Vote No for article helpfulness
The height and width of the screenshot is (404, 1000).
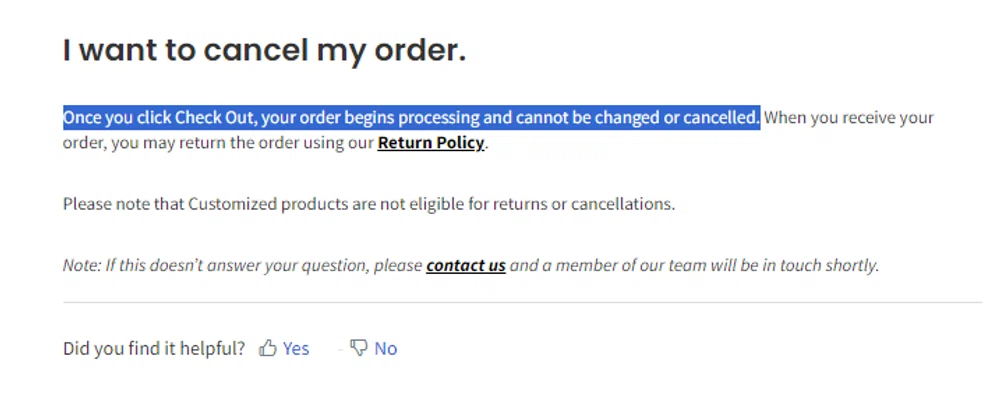point(385,348)
